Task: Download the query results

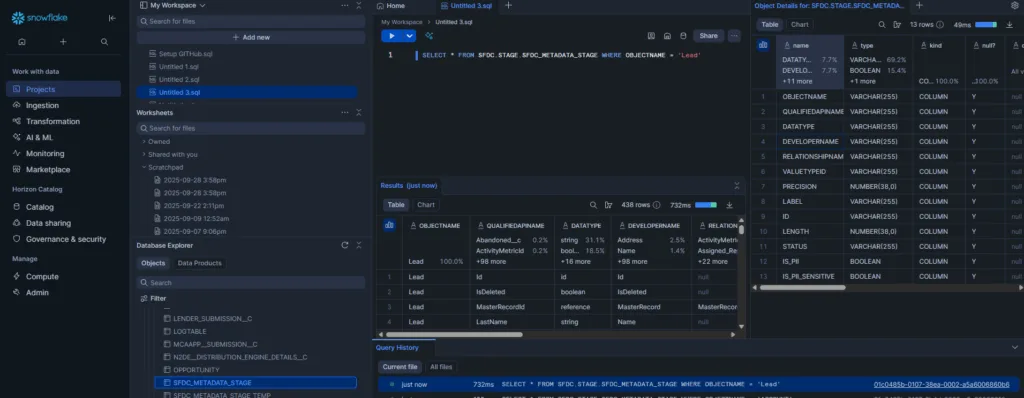Action: click(729, 205)
